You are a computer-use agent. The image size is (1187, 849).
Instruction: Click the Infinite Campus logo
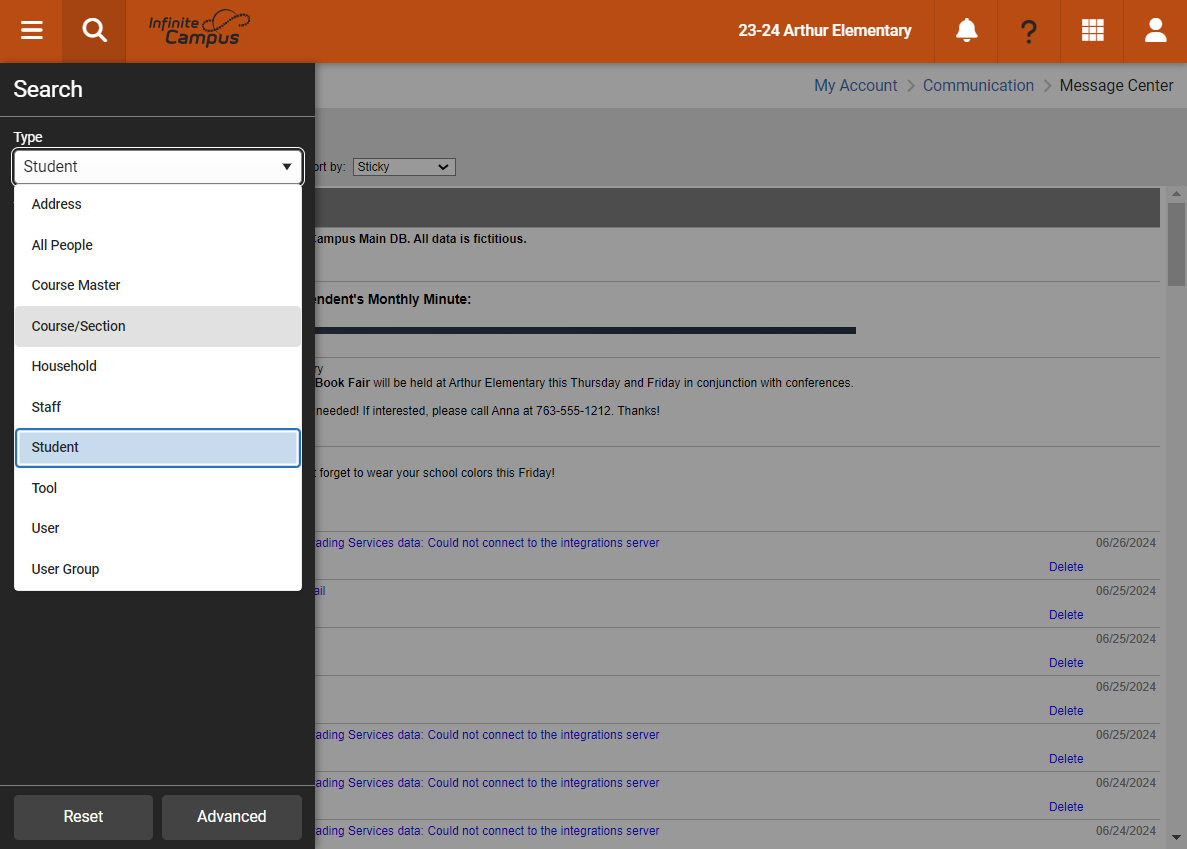tap(199, 29)
